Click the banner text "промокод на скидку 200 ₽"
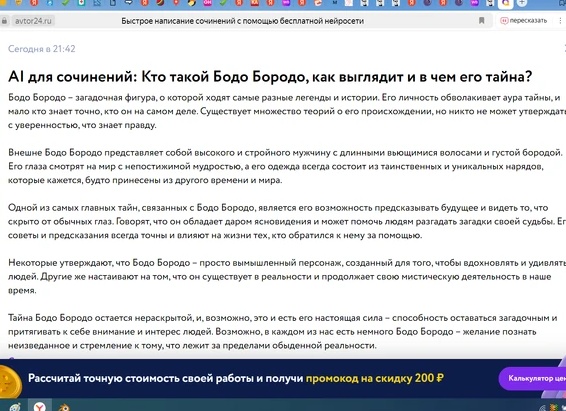This screenshot has height=411, width=566. point(374,378)
